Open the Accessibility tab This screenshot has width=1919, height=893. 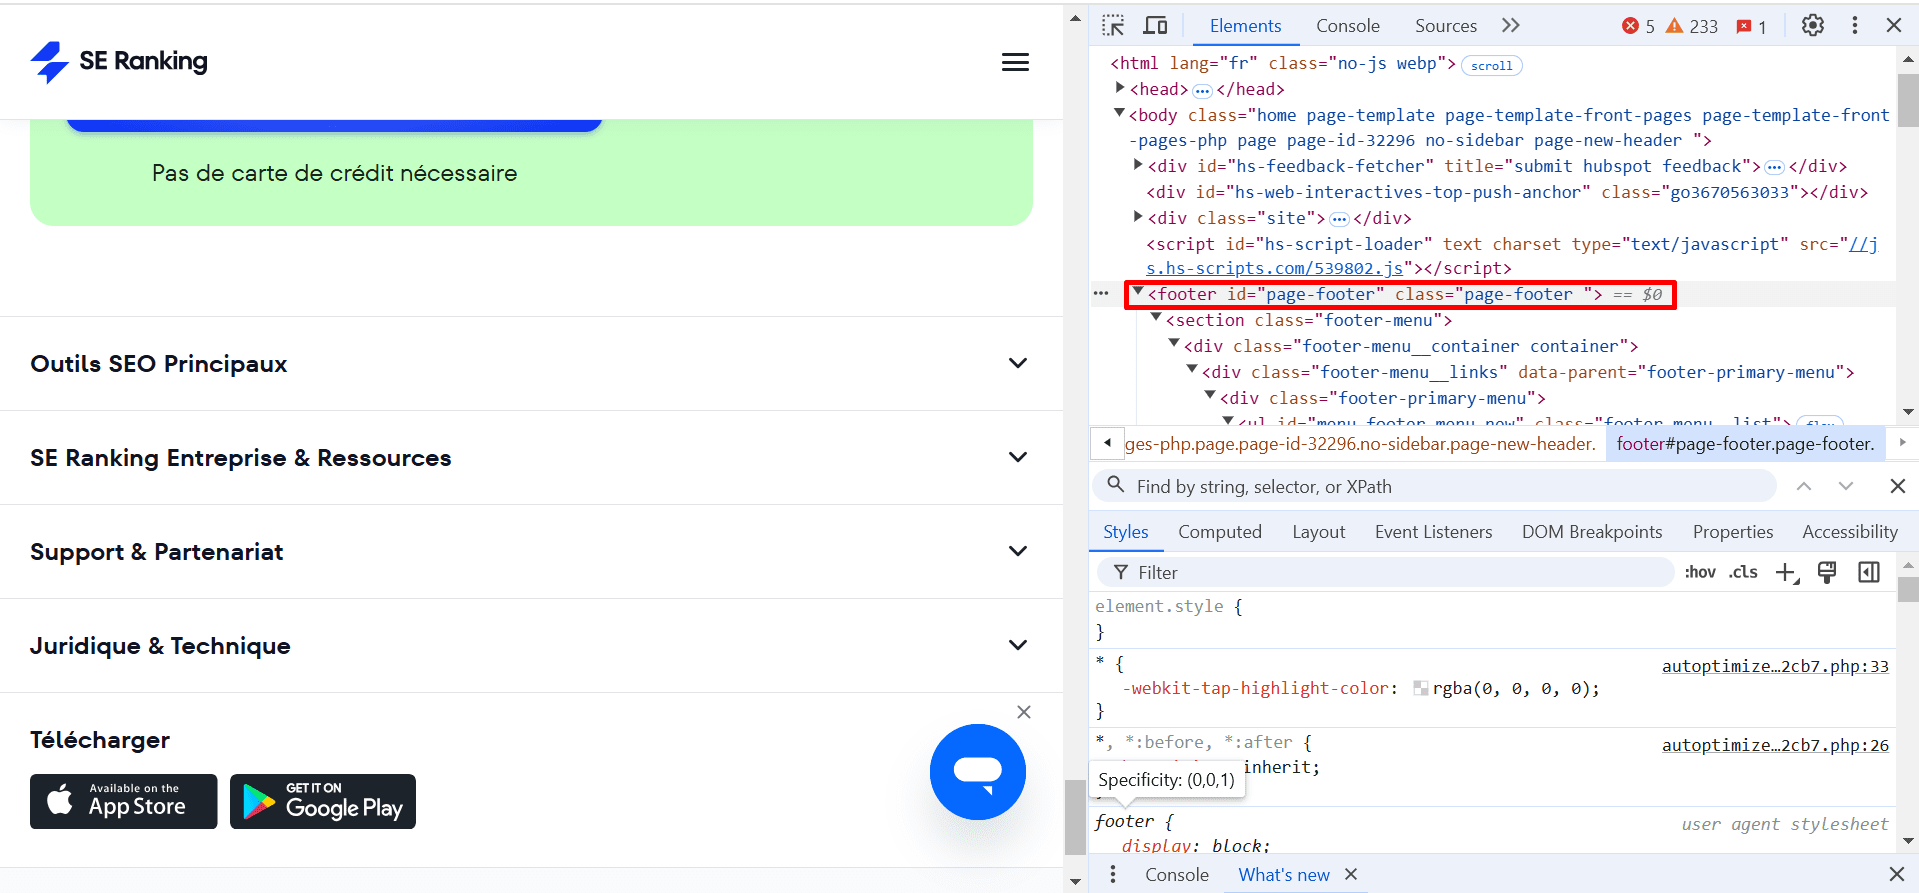(1849, 532)
